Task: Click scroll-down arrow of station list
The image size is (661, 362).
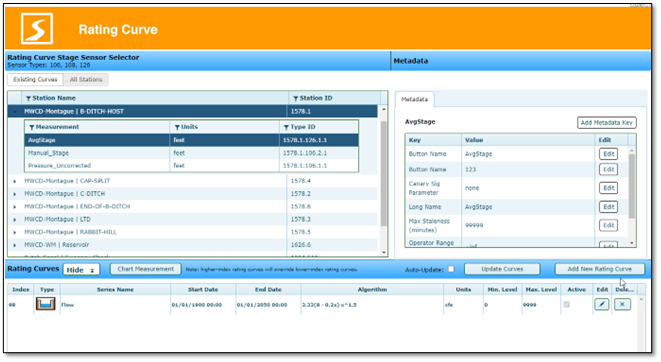Action: (x=384, y=252)
